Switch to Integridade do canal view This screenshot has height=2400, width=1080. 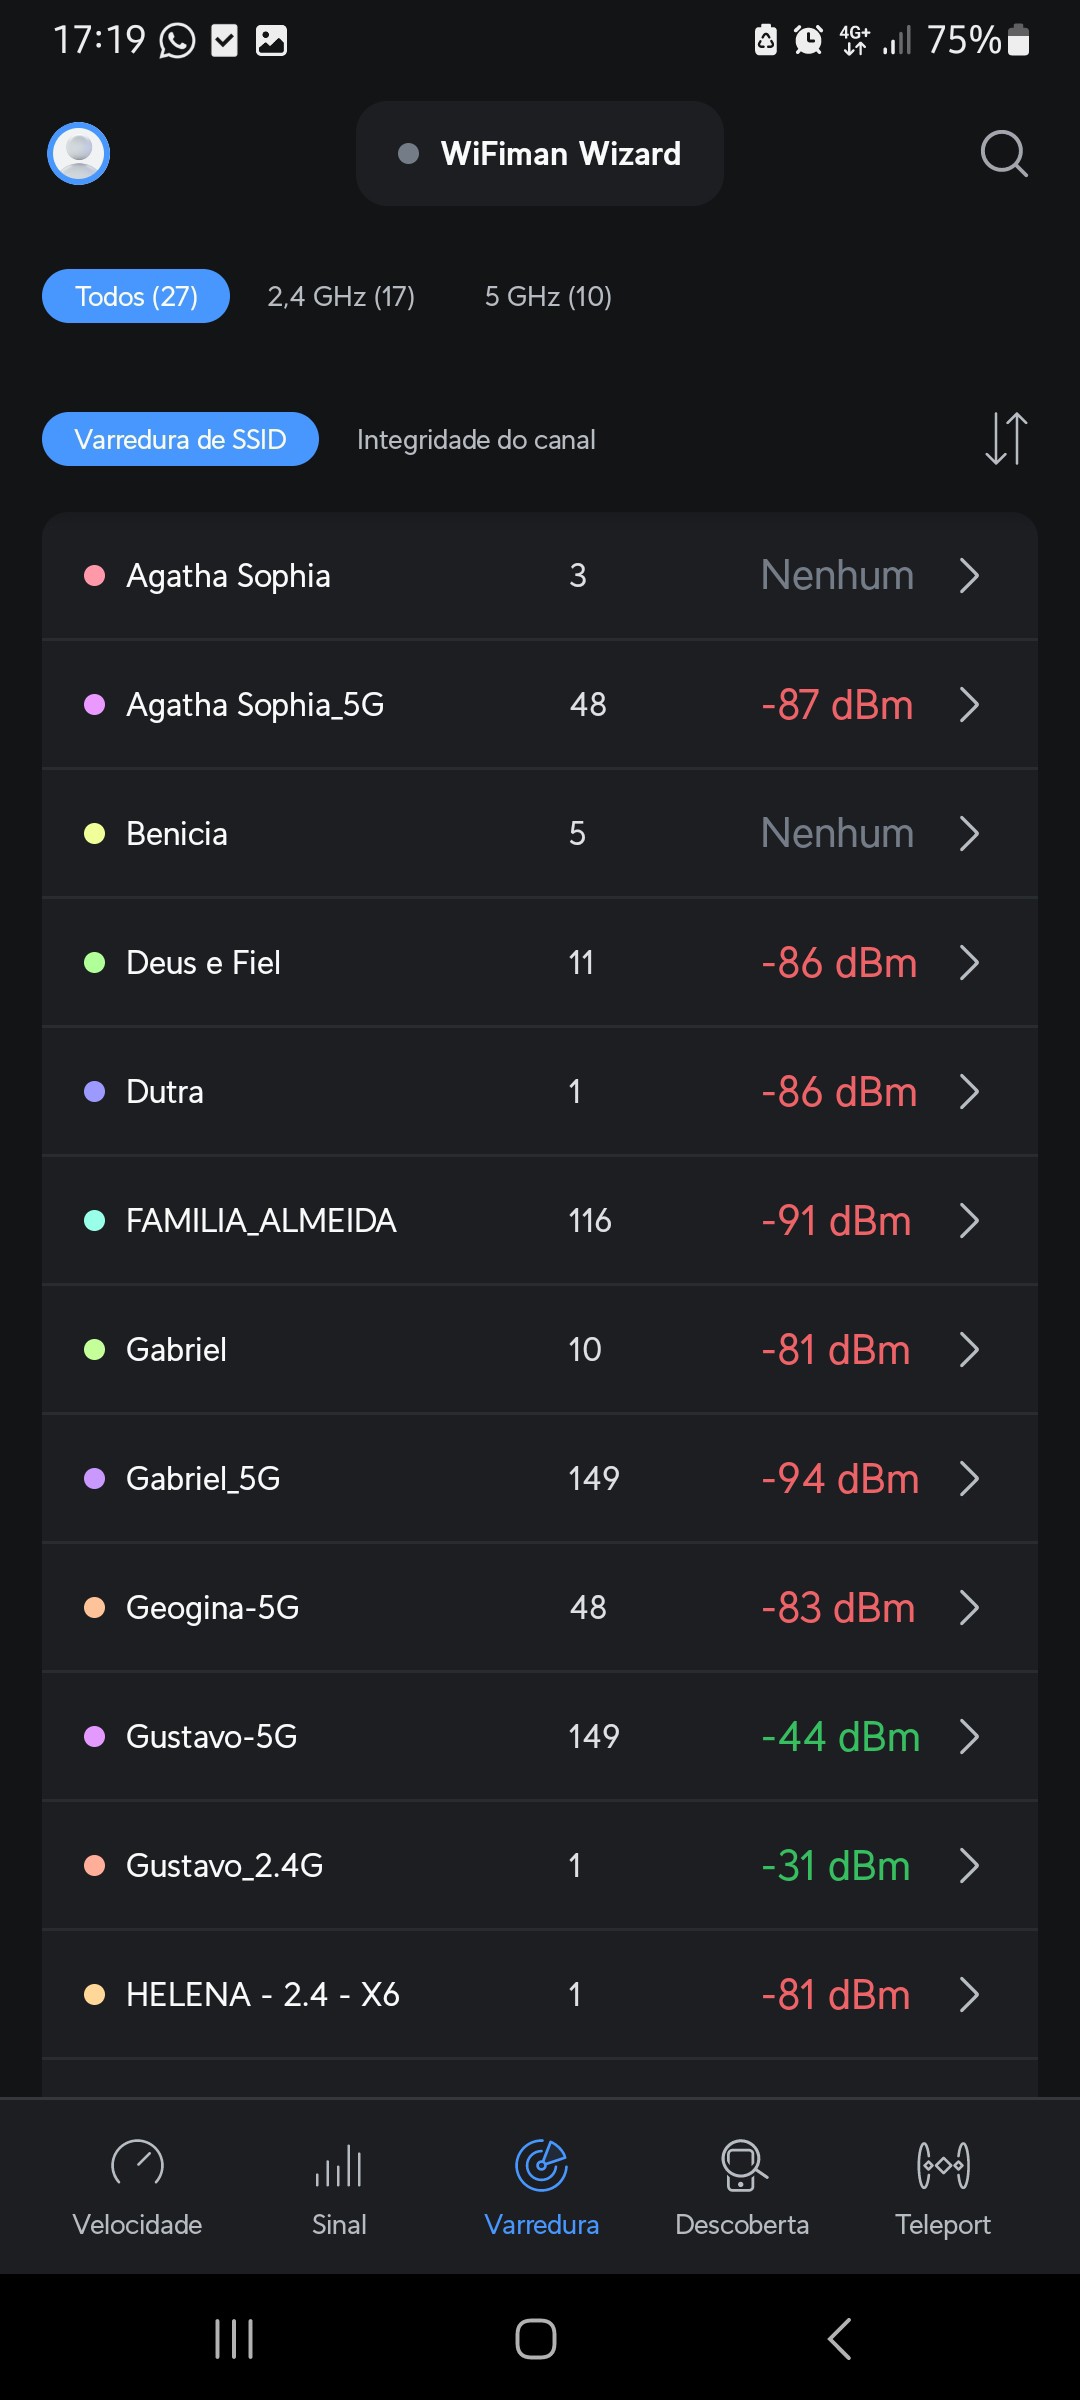pyautogui.click(x=476, y=439)
